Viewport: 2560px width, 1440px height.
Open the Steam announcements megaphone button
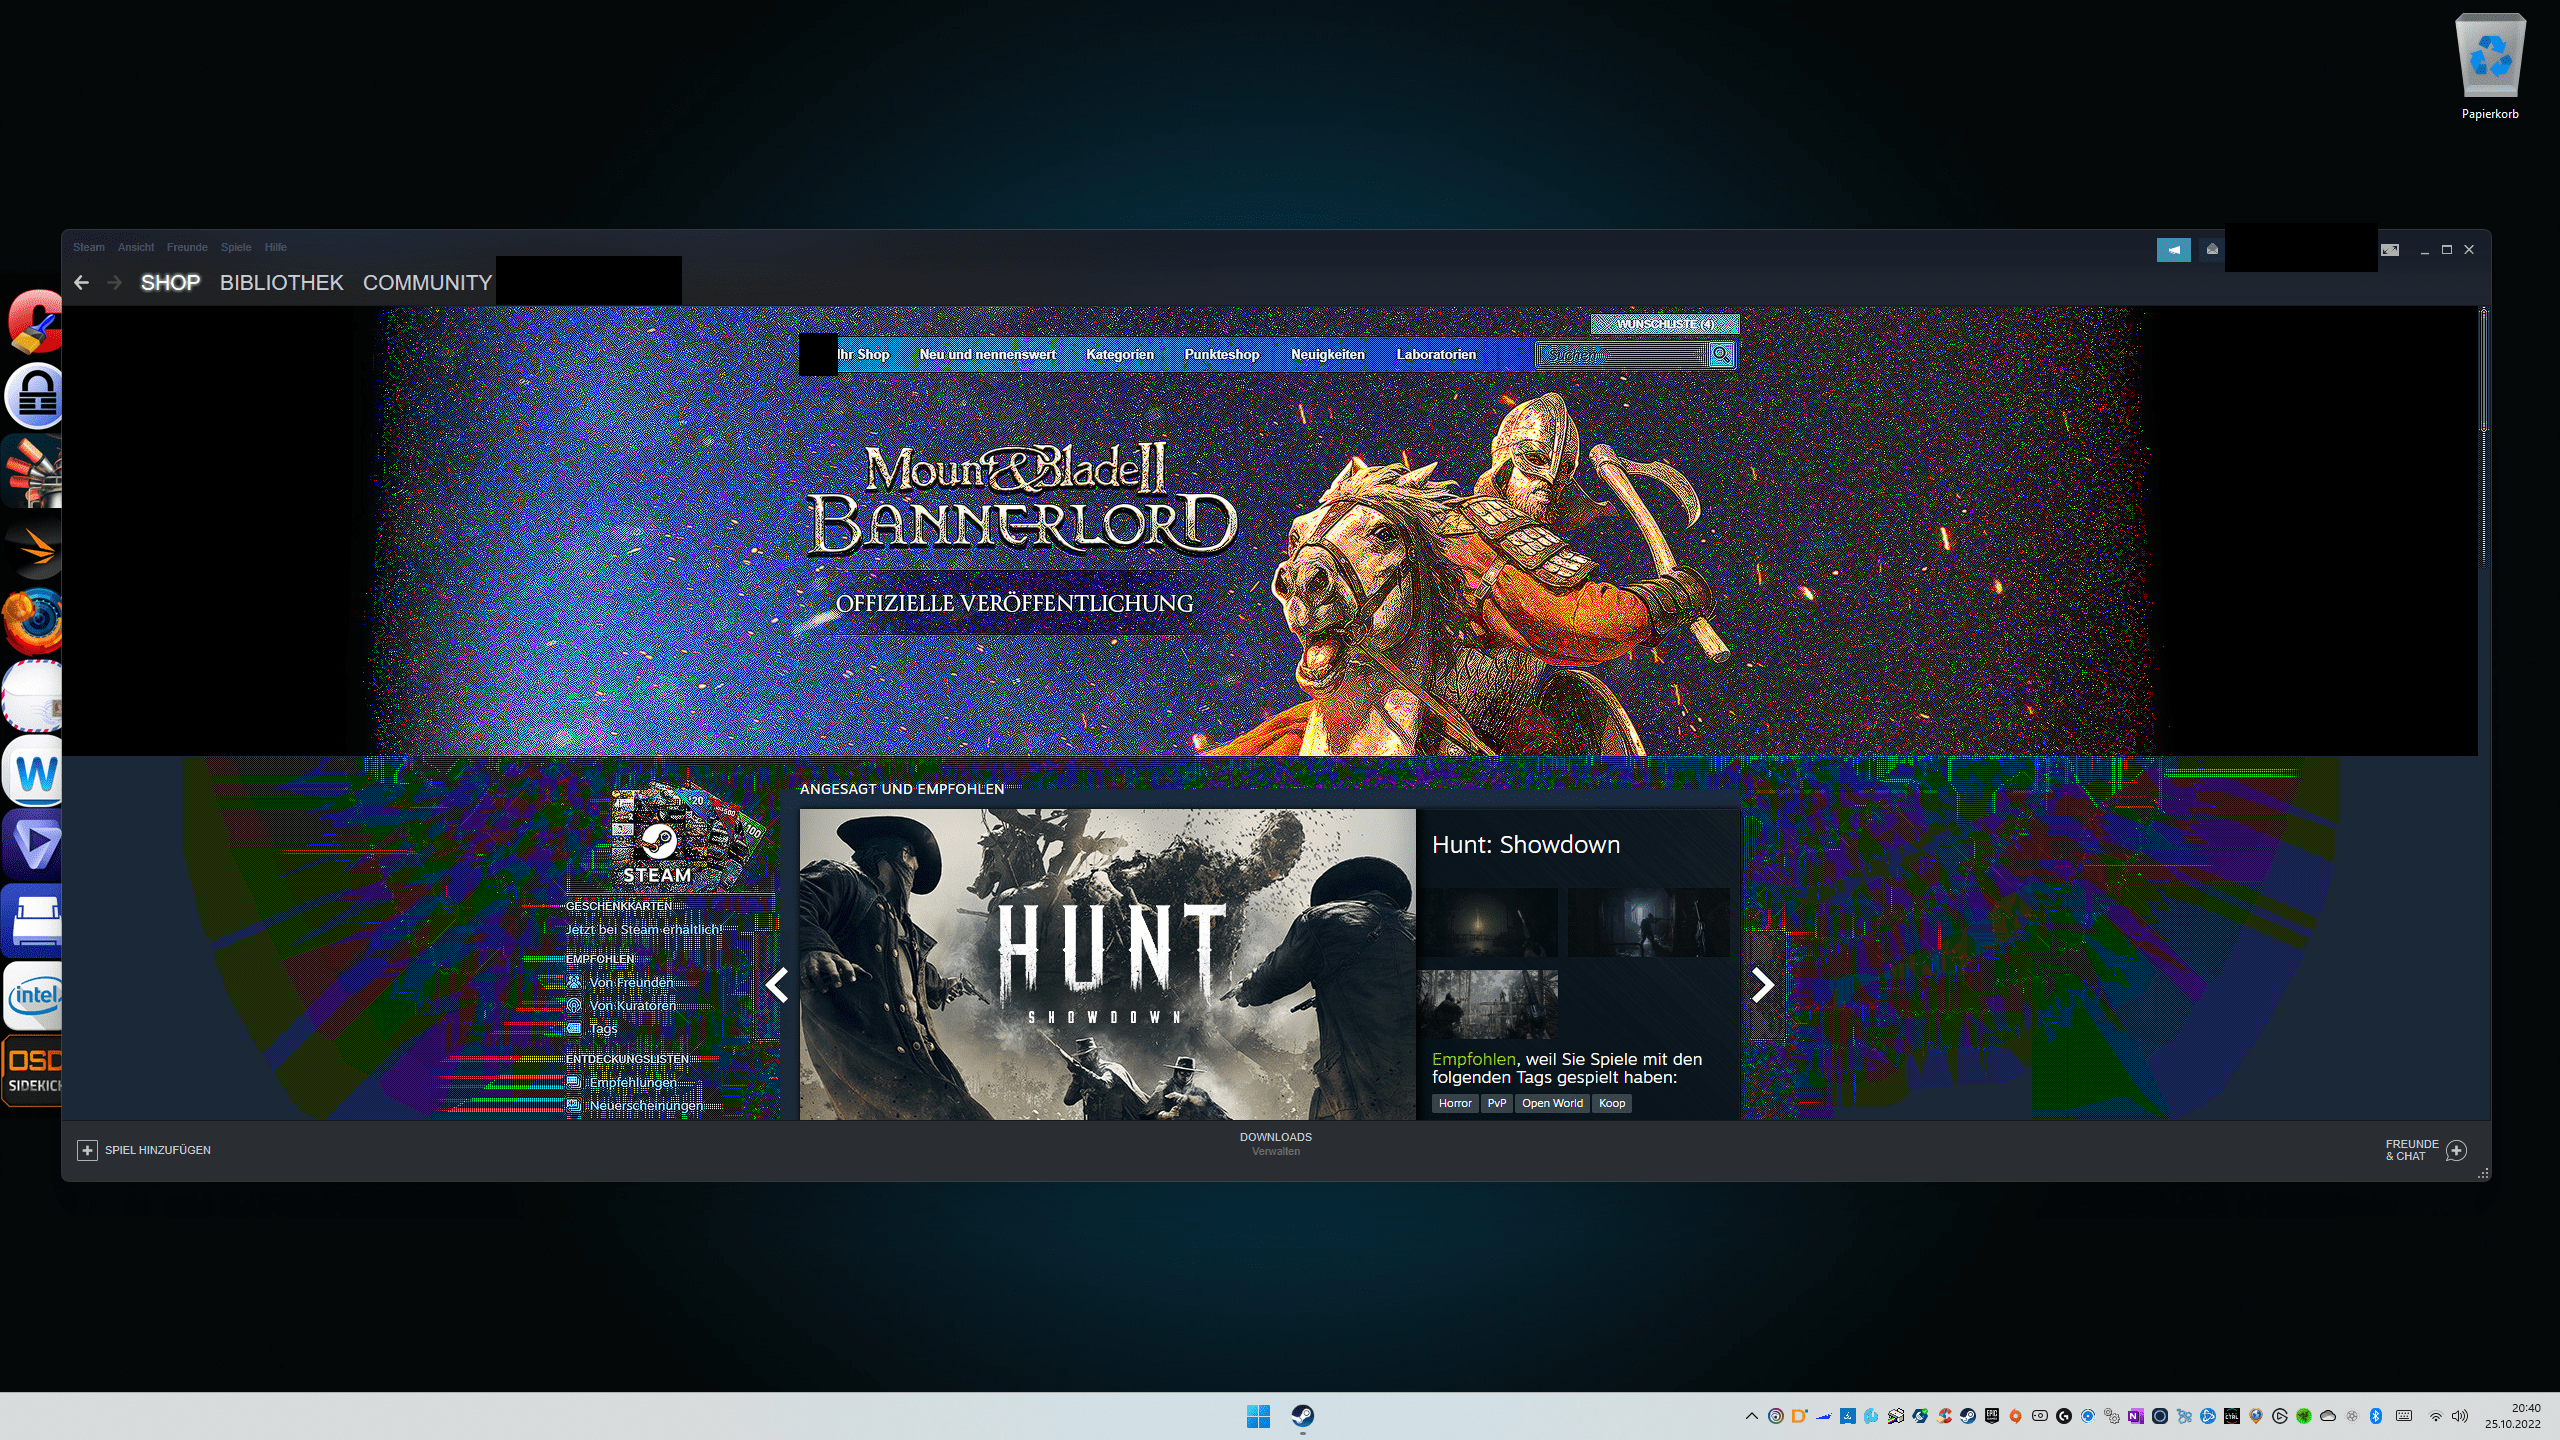pyautogui.click(x=2173, y=250)
